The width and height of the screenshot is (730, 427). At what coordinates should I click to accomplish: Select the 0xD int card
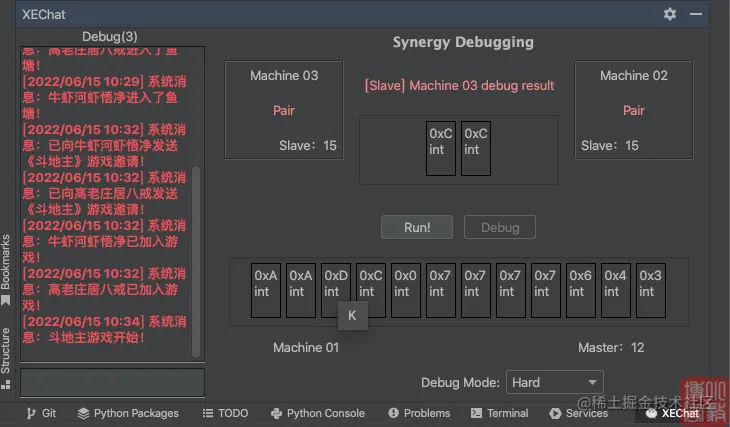(336, 290)
